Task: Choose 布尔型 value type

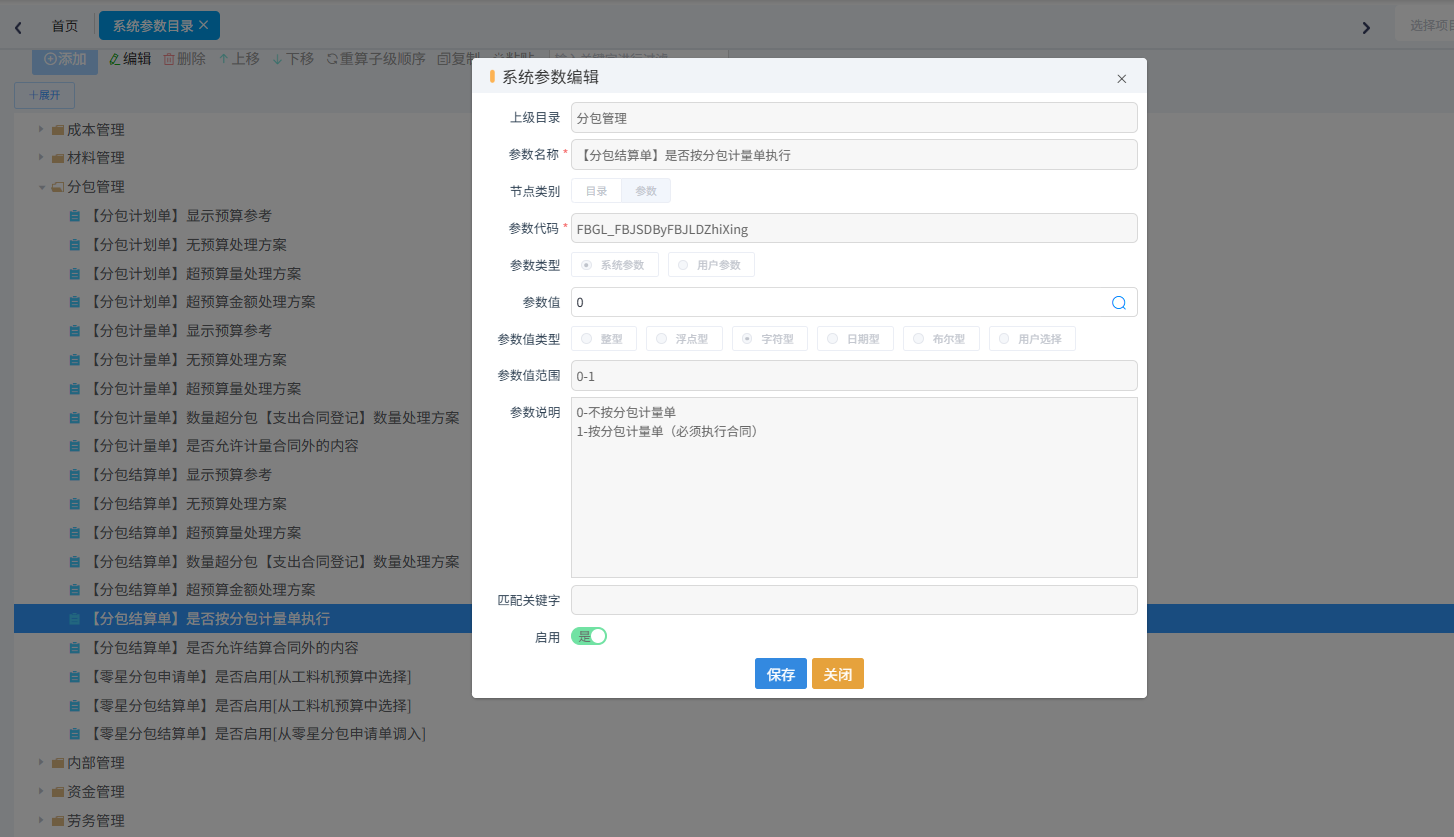Action: pos(941,339)
